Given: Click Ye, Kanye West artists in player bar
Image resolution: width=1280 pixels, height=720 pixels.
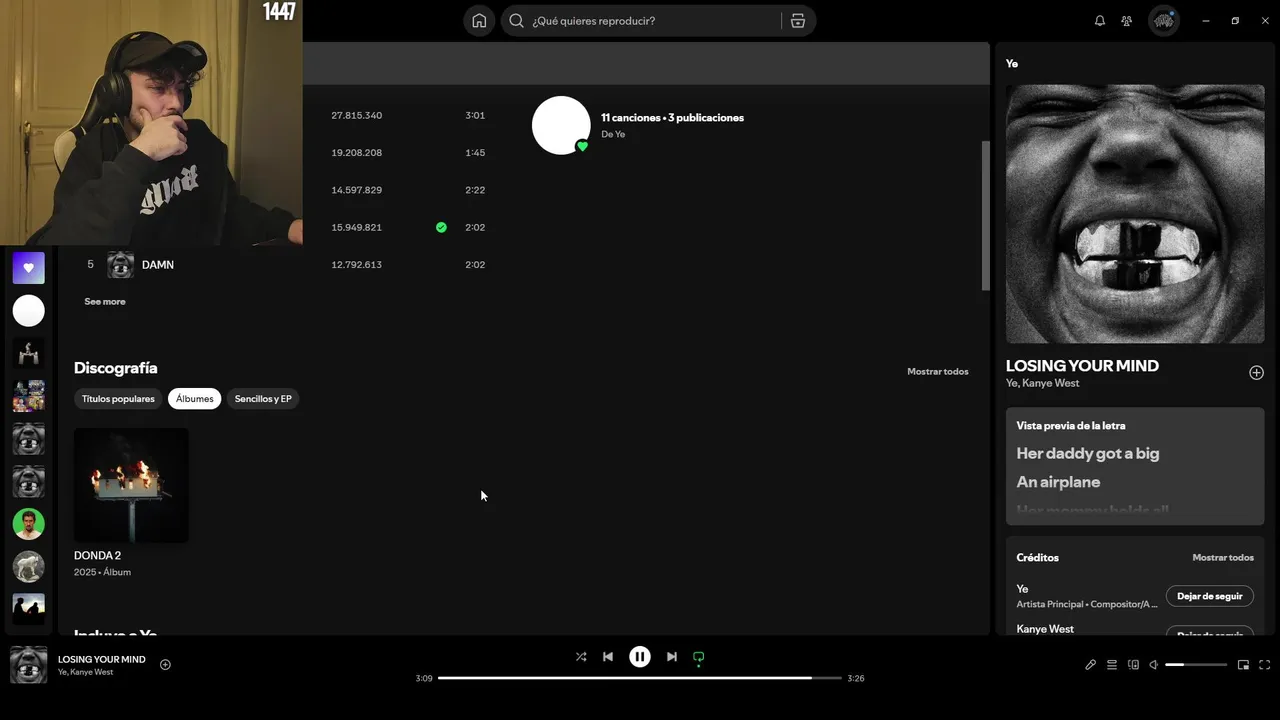Looking at the screenshot, I should click(x=86, y=673).
